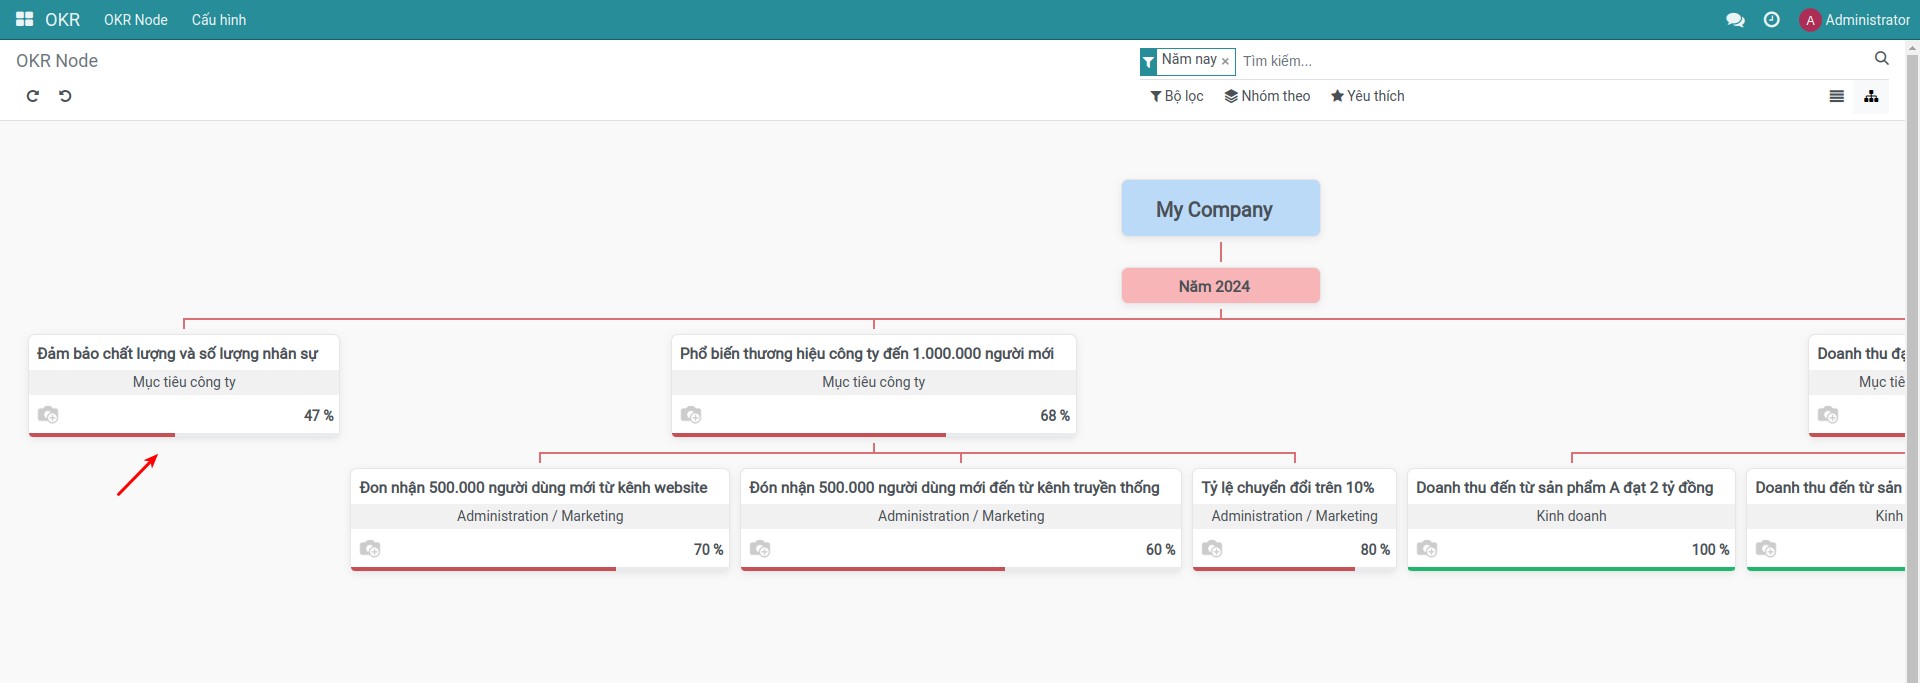This screenshot has height=683, width=1920.
Task: Click camera icon on Tỷ lệ chuyển đổi card
Action: click(1212, 549)
